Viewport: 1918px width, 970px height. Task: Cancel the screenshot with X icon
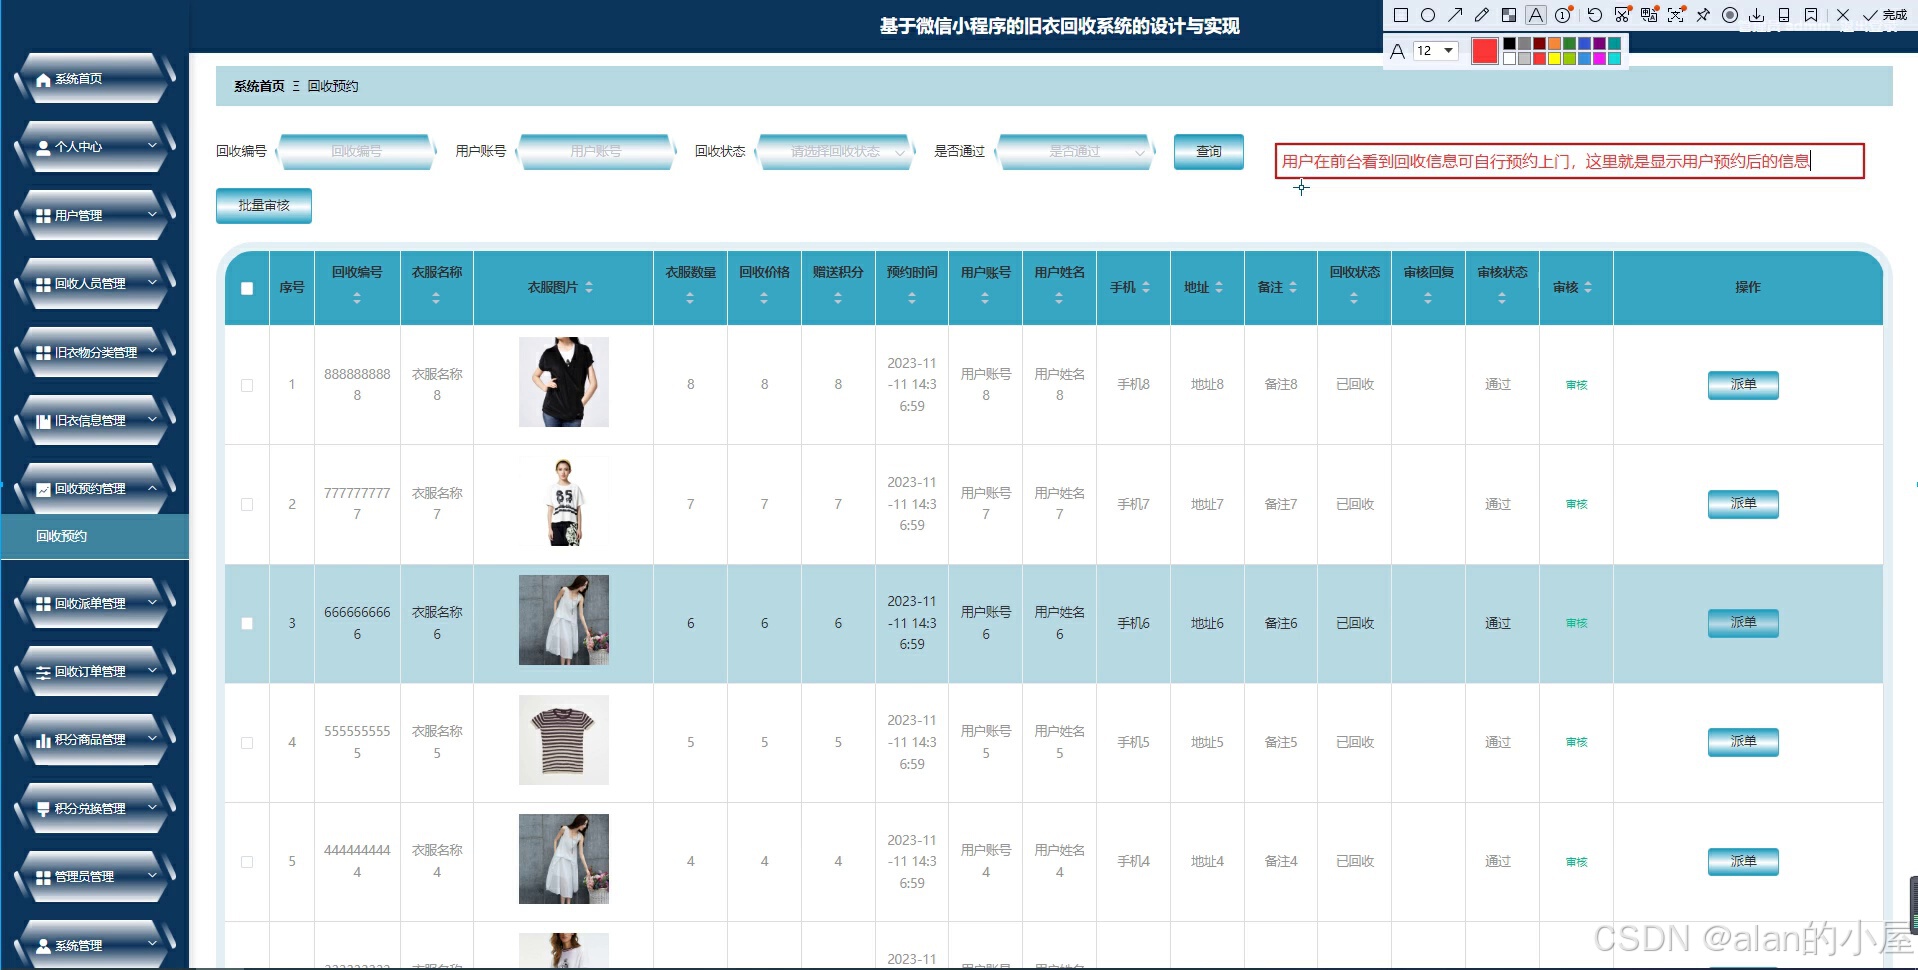[1843, 15]
